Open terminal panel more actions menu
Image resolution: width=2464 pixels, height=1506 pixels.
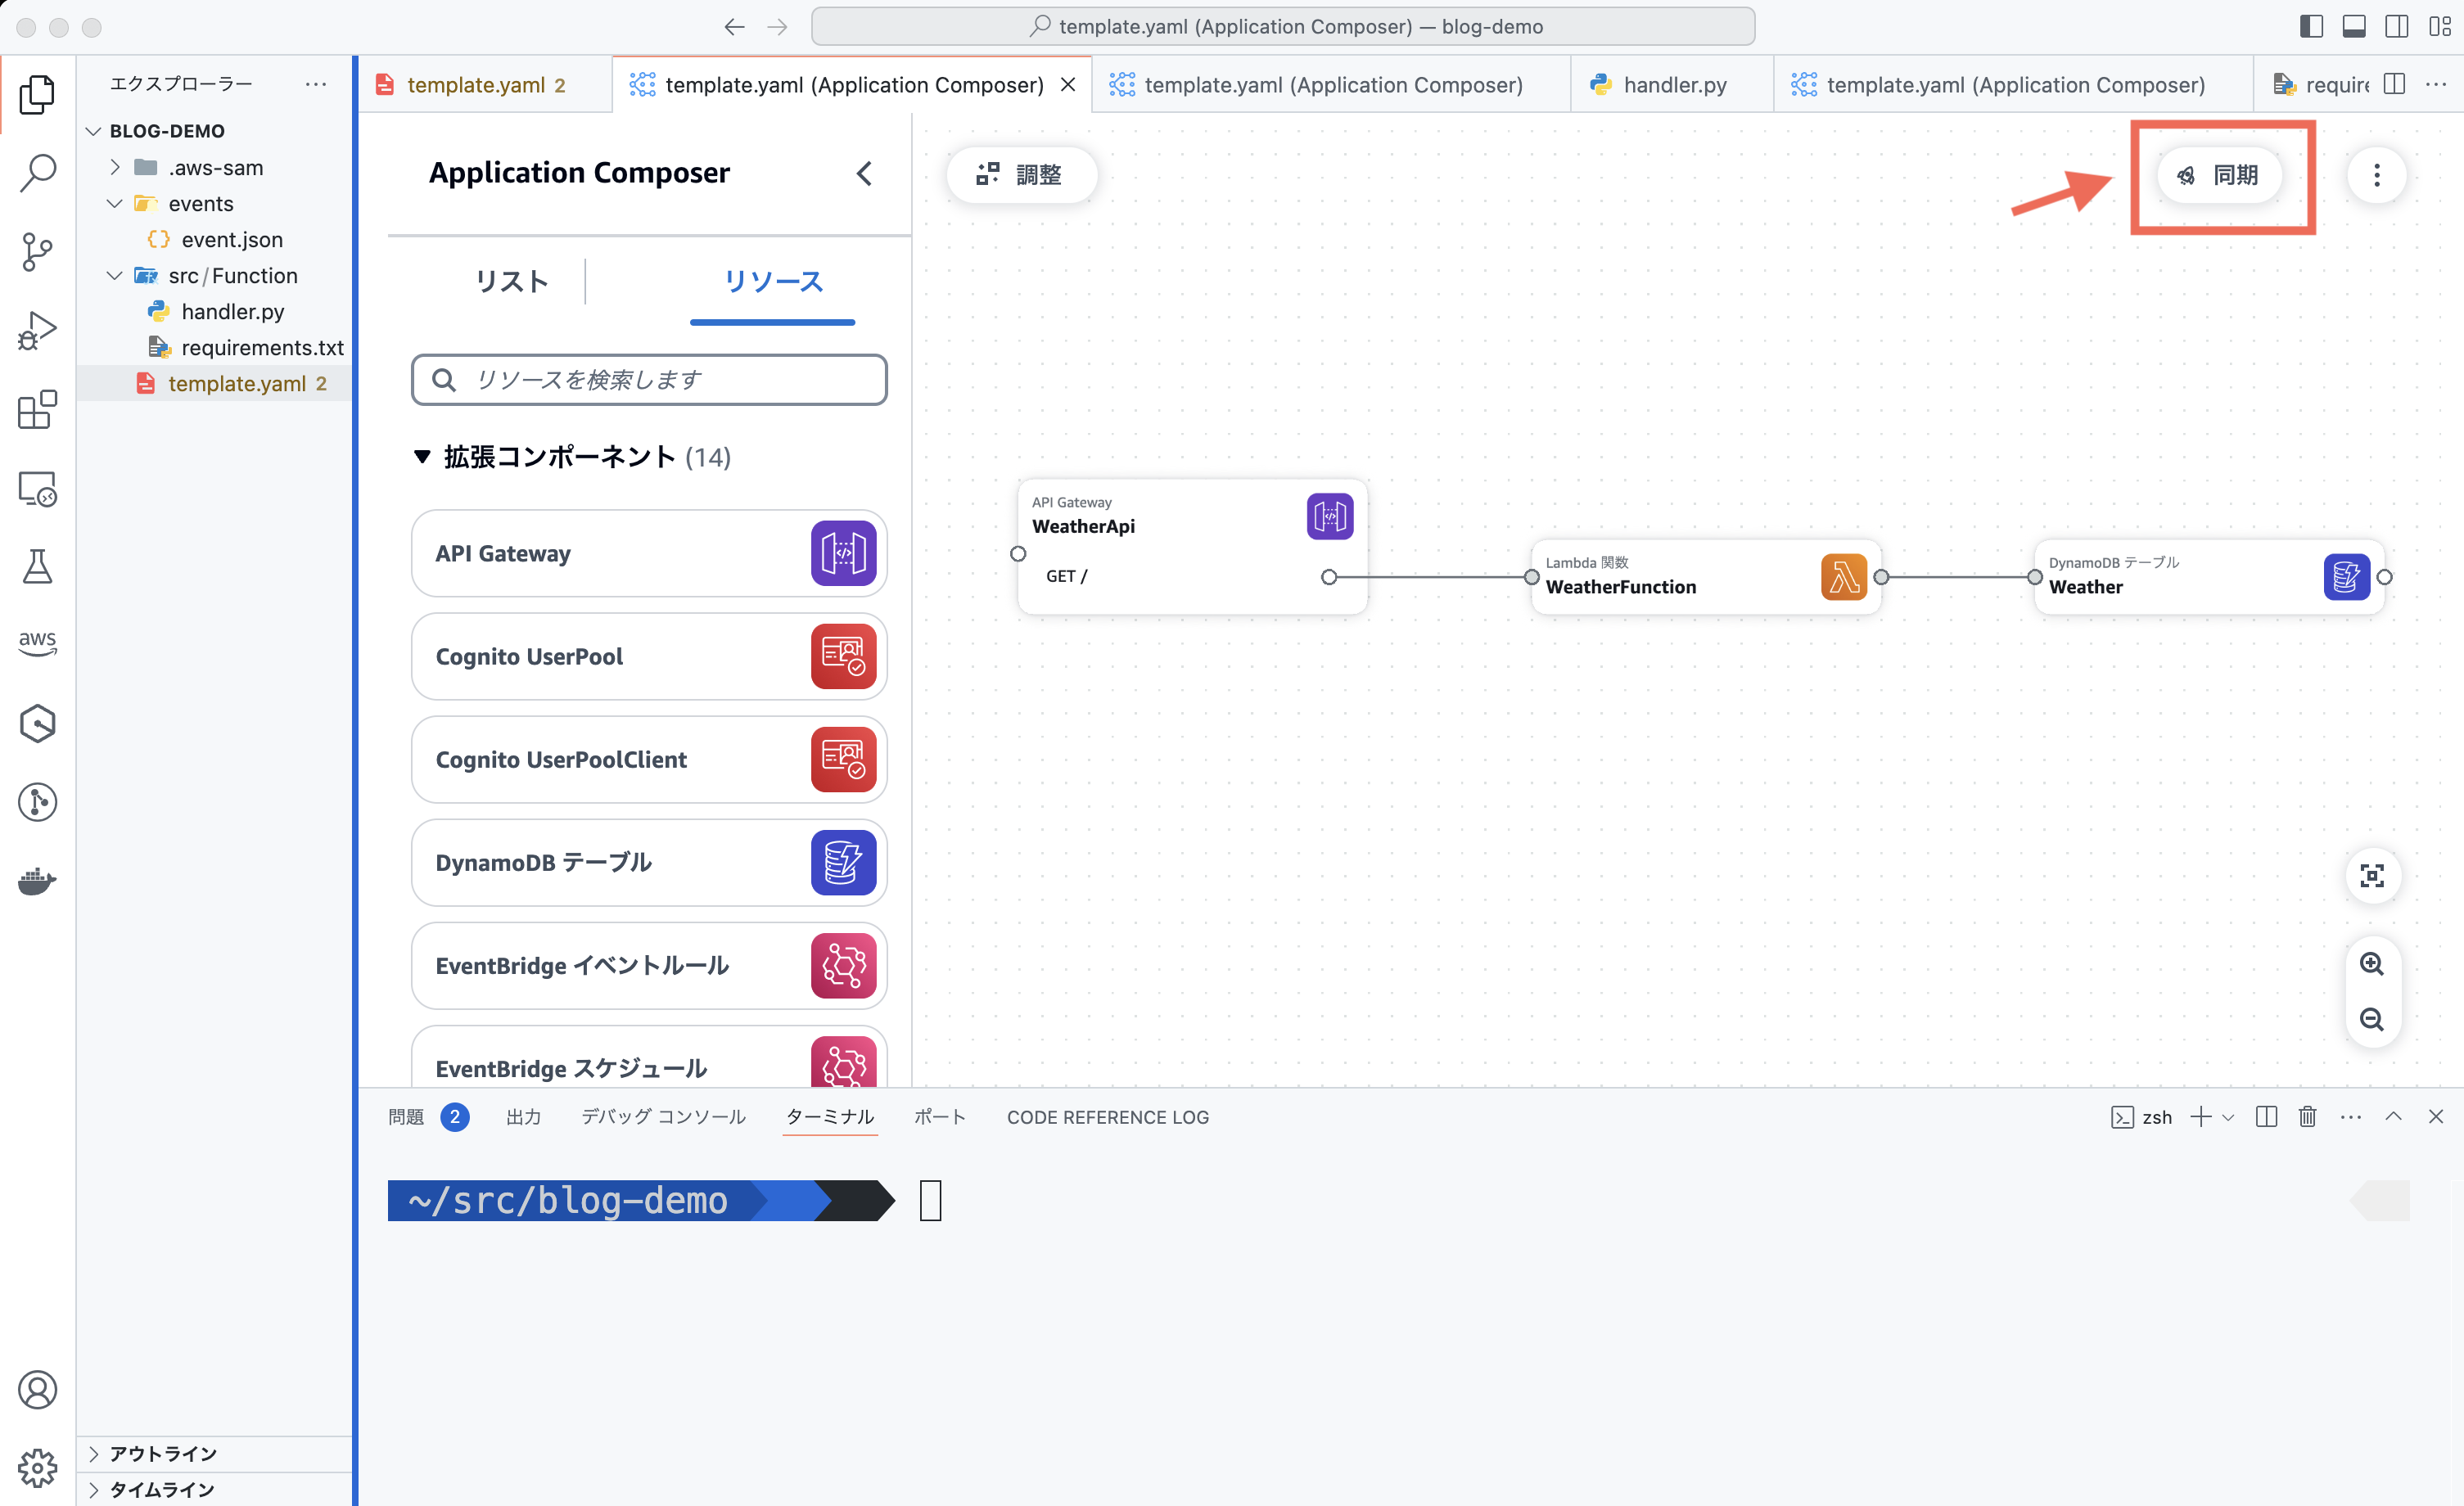tap(2351, 1117)
